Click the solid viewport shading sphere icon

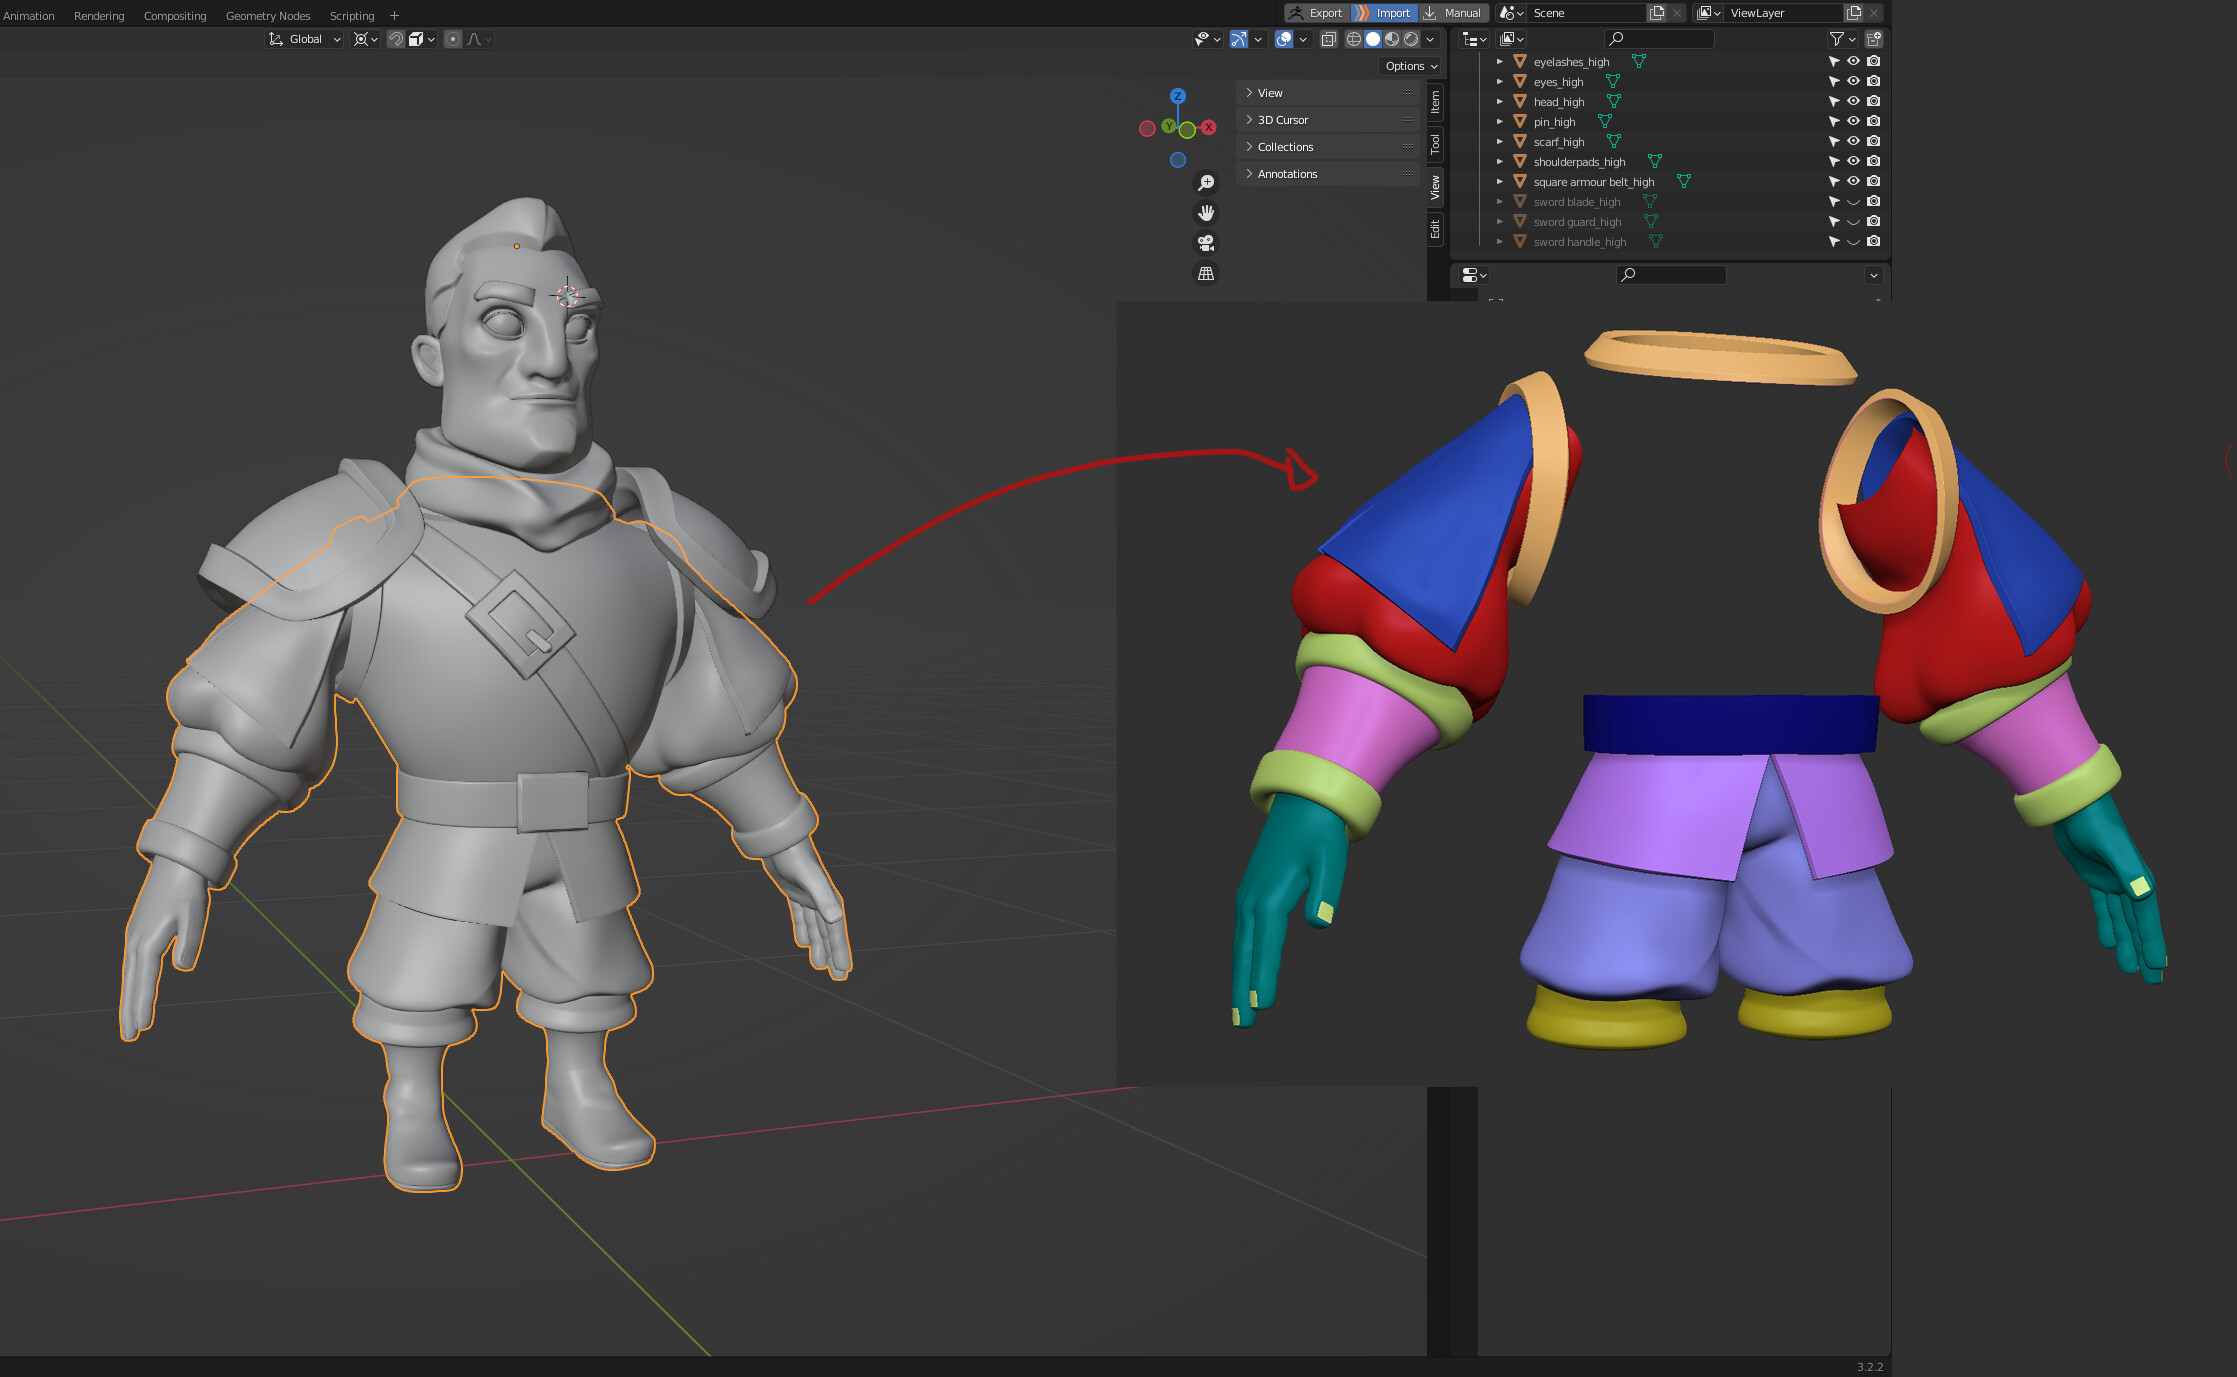click(x=1372, y=39)
